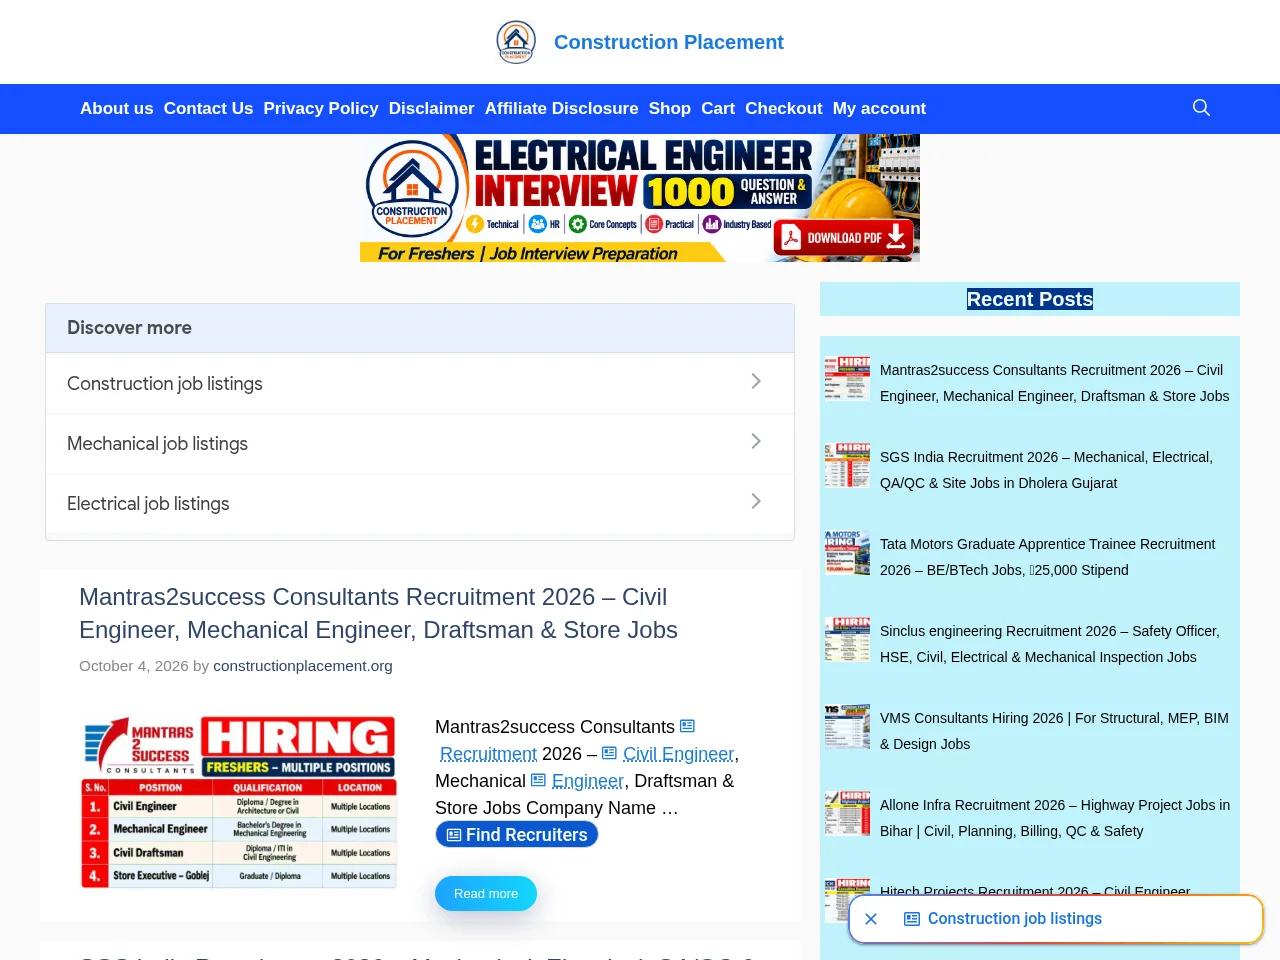Open the search magnifier icon

point(1201,108)
